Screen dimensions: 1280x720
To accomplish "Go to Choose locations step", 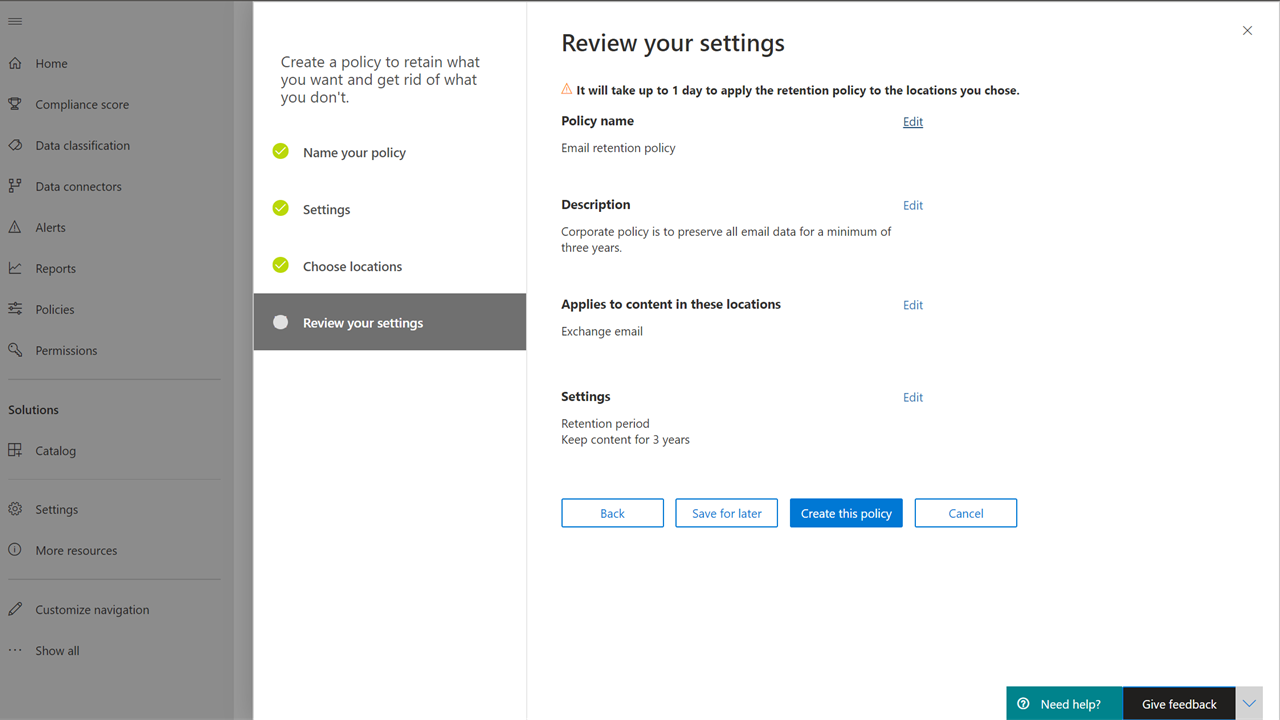I will tap(352, 267).
